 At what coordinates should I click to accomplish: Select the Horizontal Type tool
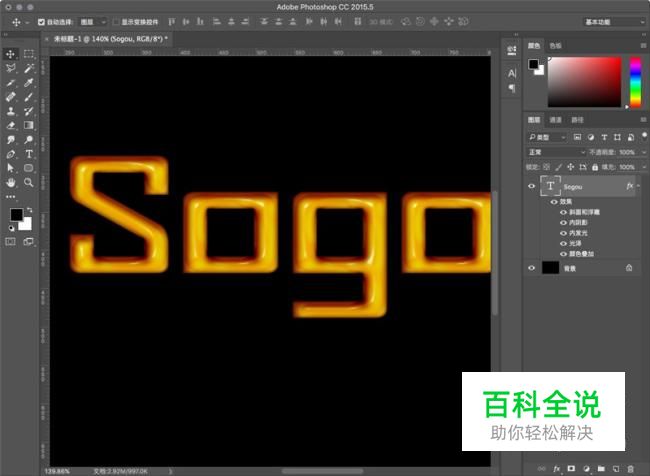click(x=29, y=154)
